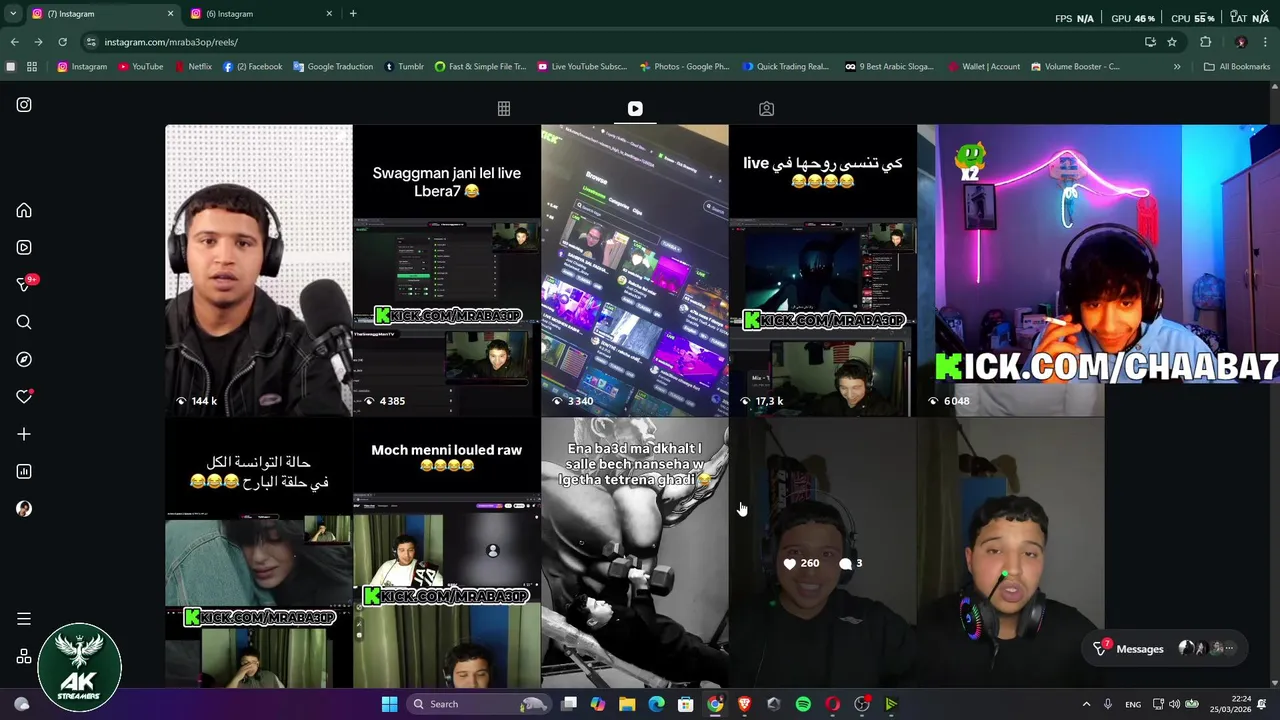Reload the current page

pyautogui.click(x=62, y=42)
